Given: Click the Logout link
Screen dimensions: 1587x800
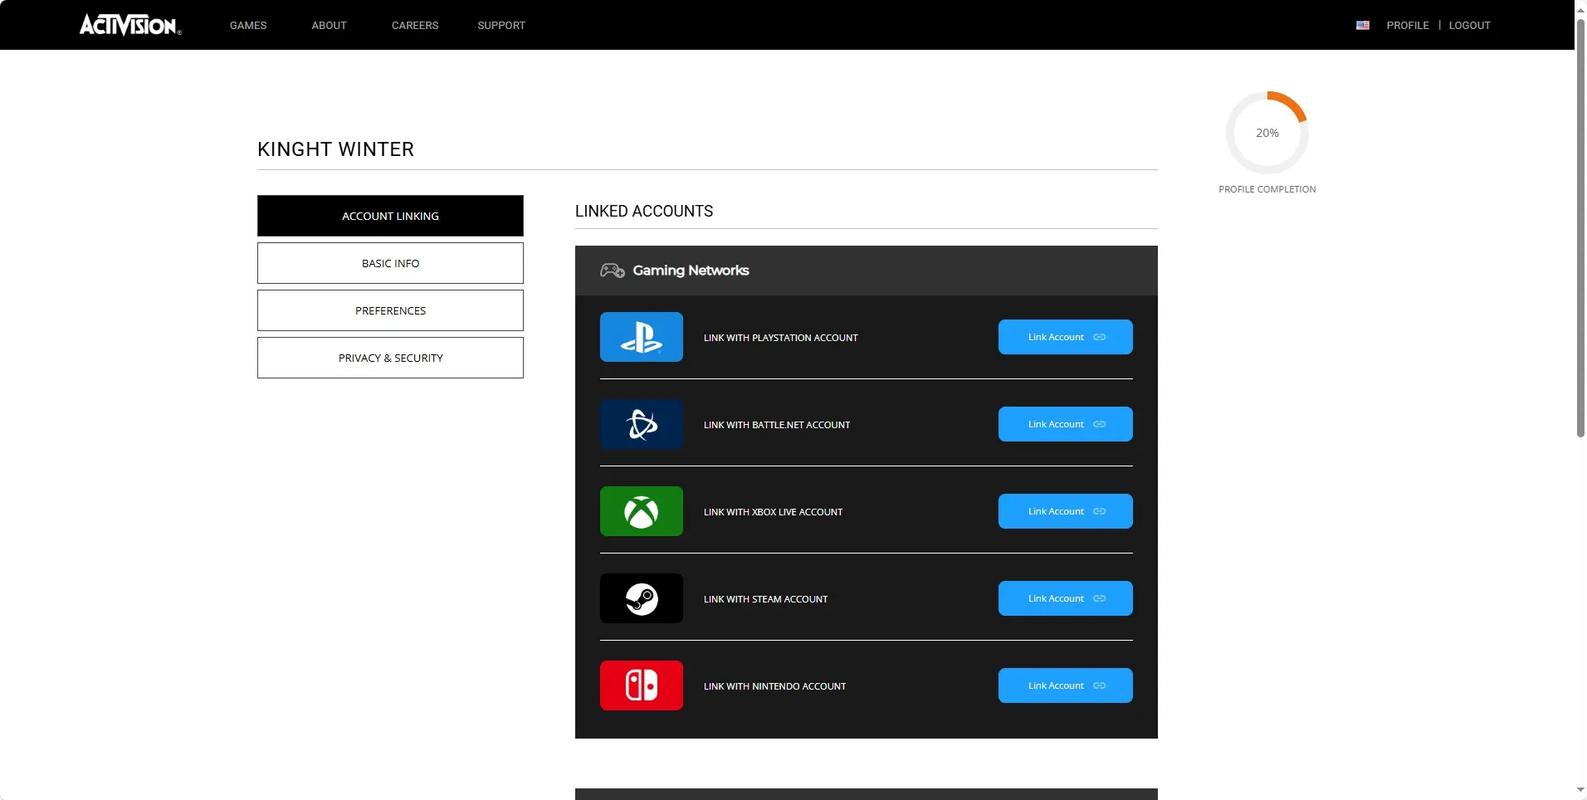Looking at the screenshot, I should pyautogui.click(x=1469, y=25).
